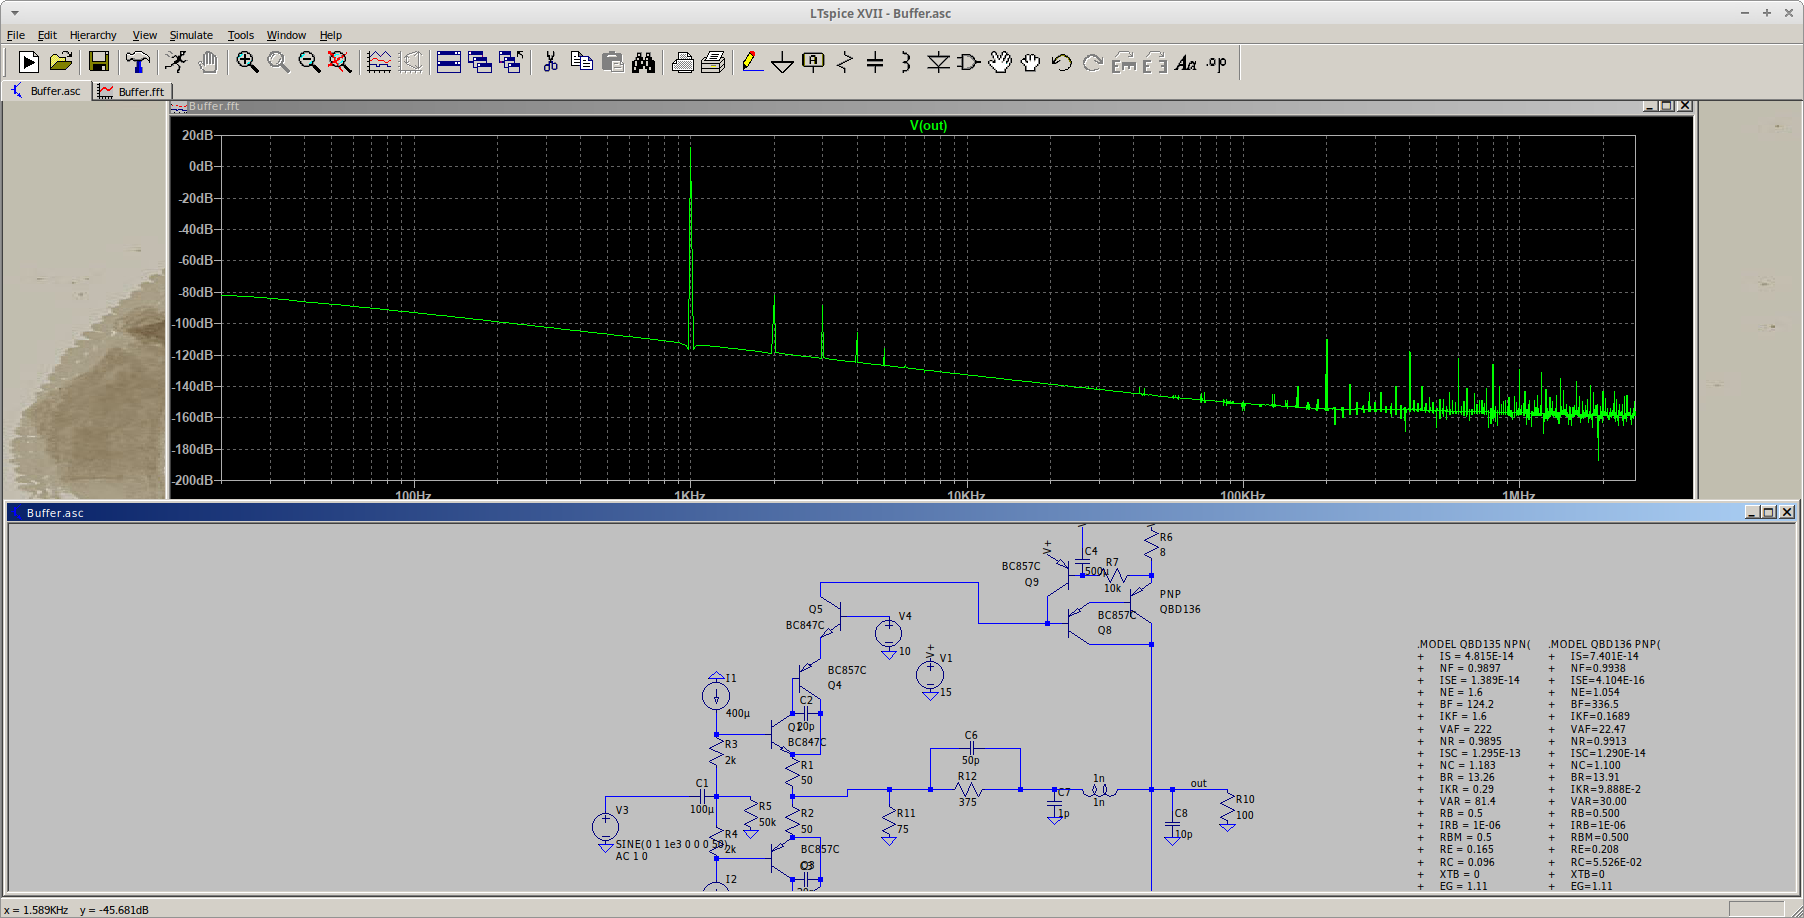Click the Paste clipboard icon

pyautogui.click(x=613, y=62)
